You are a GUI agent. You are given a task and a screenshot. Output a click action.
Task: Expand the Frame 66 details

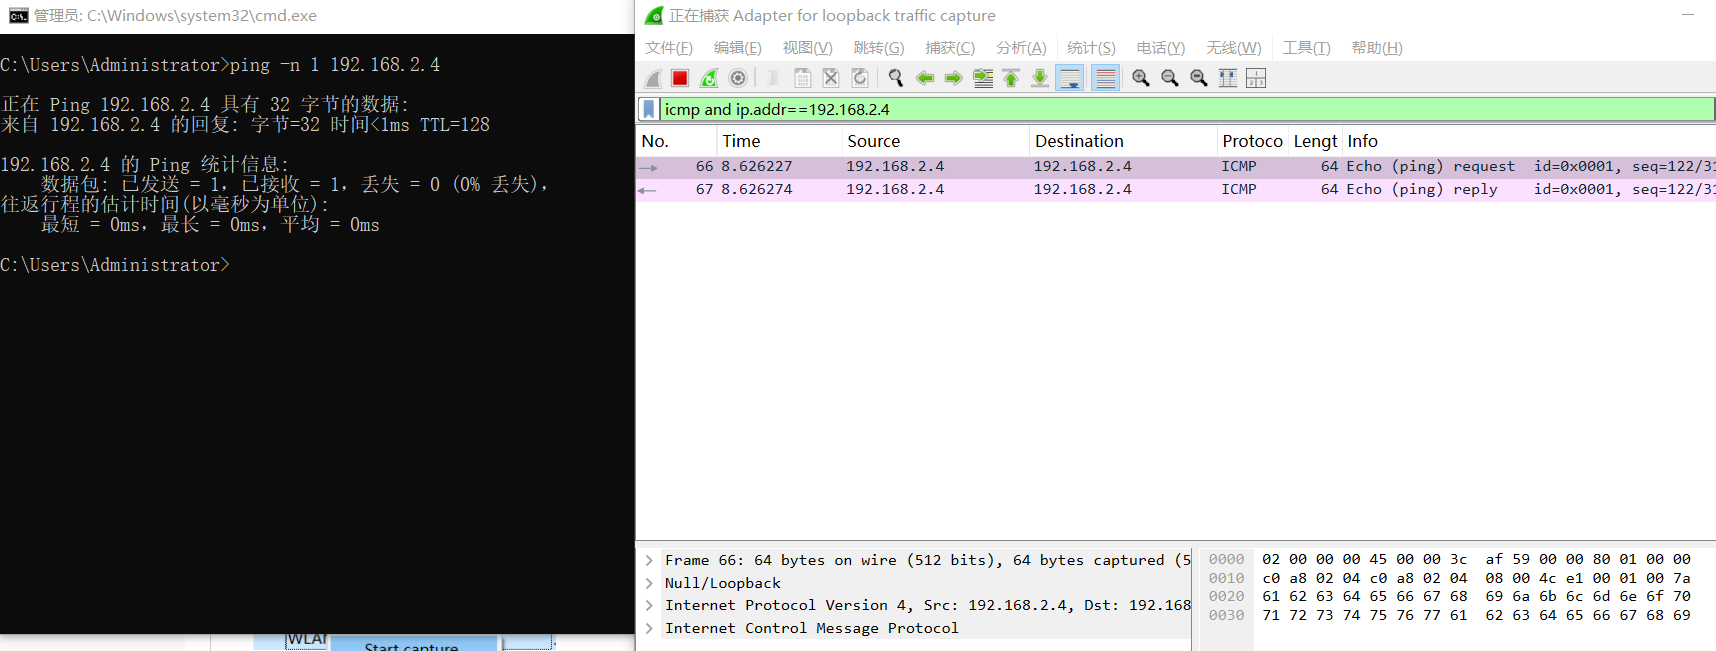[649, 560]
